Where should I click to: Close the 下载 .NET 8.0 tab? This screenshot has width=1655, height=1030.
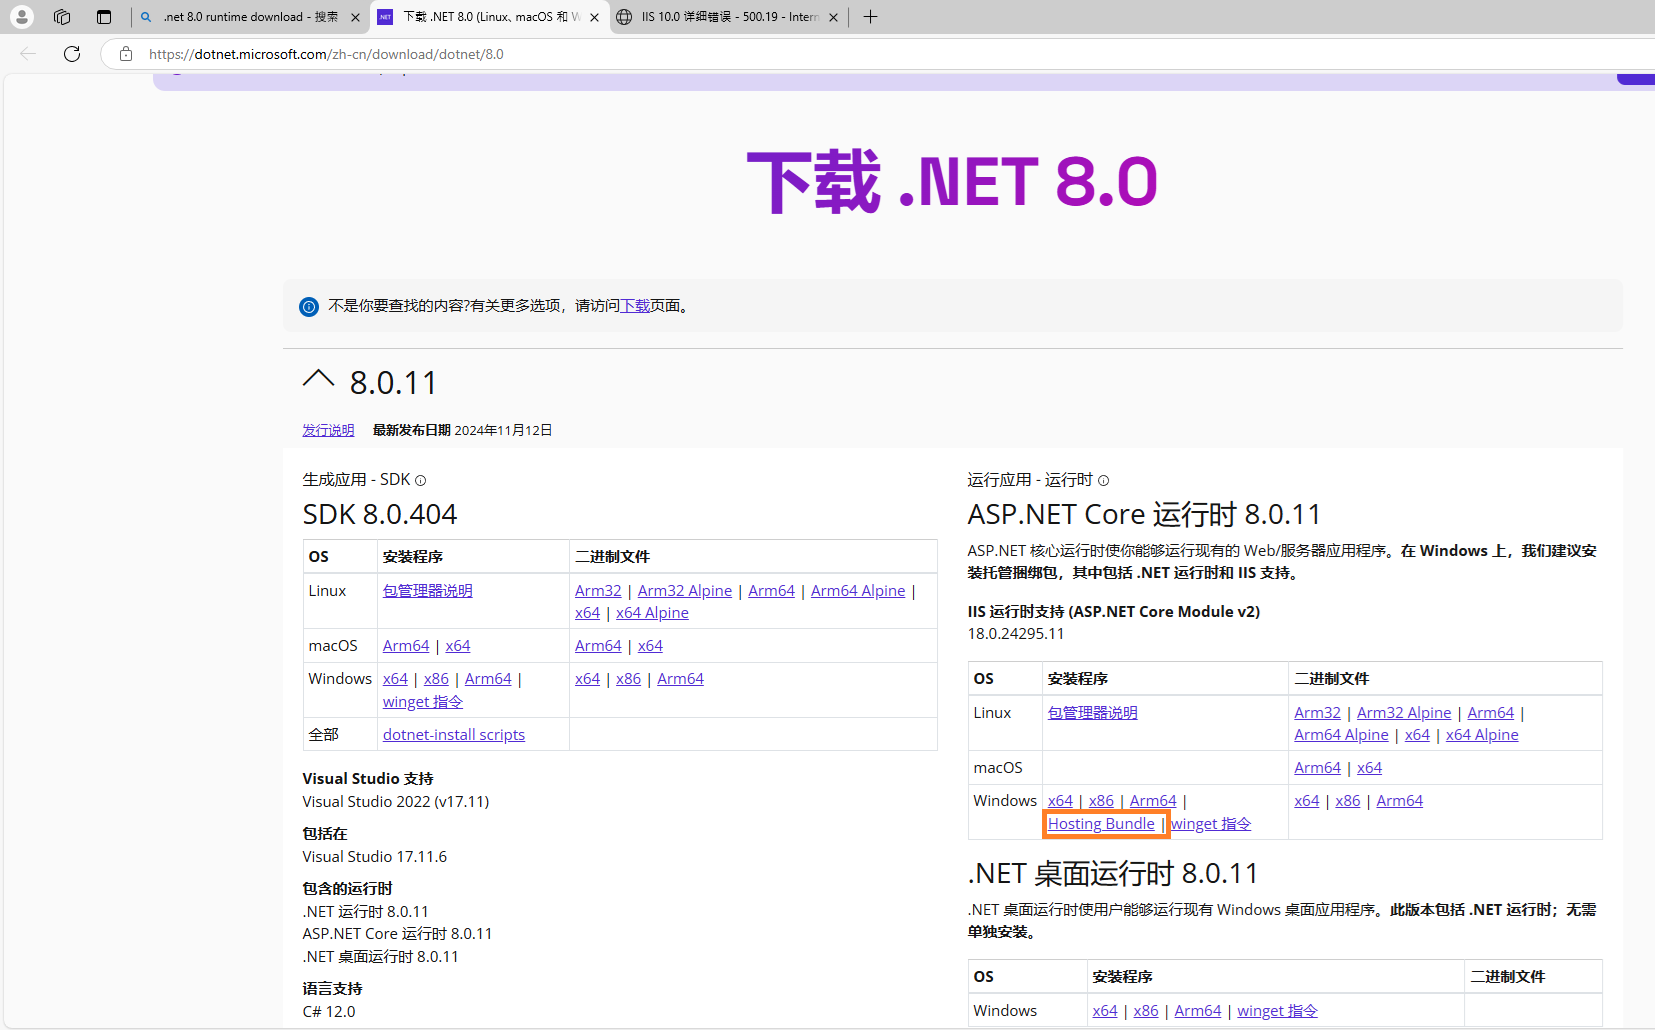tap(594, 17)
